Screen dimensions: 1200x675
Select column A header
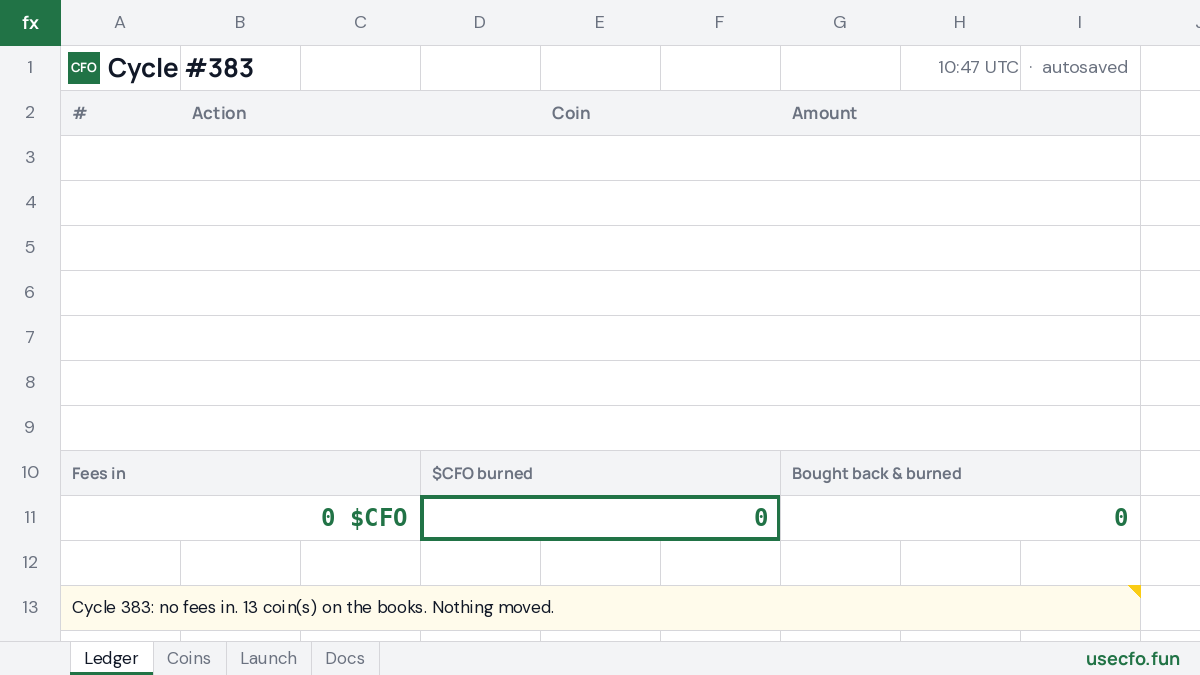(120, 23)
